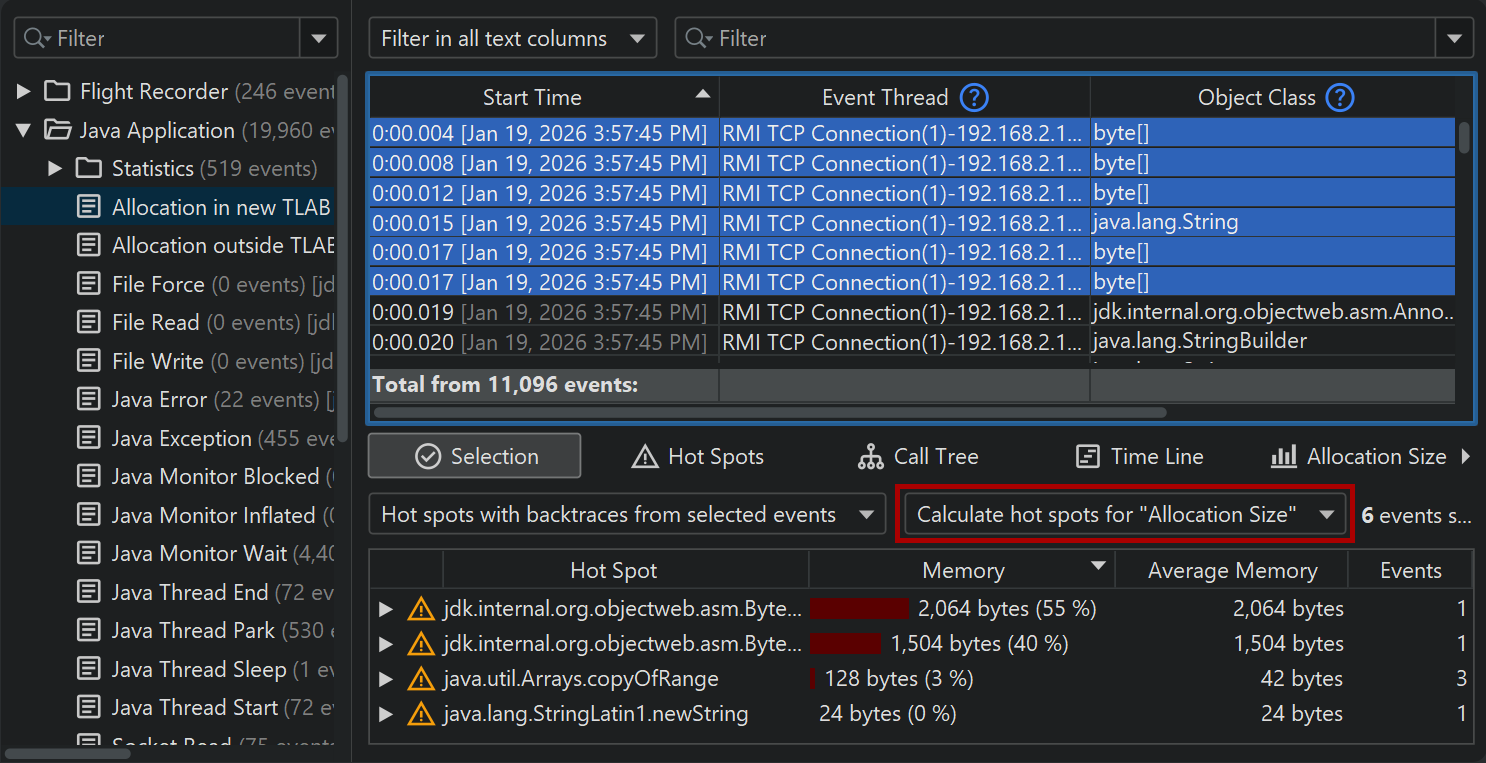Select the Java Thread Park event type
The image size is (1486, 763).
(x=193, y=631)
